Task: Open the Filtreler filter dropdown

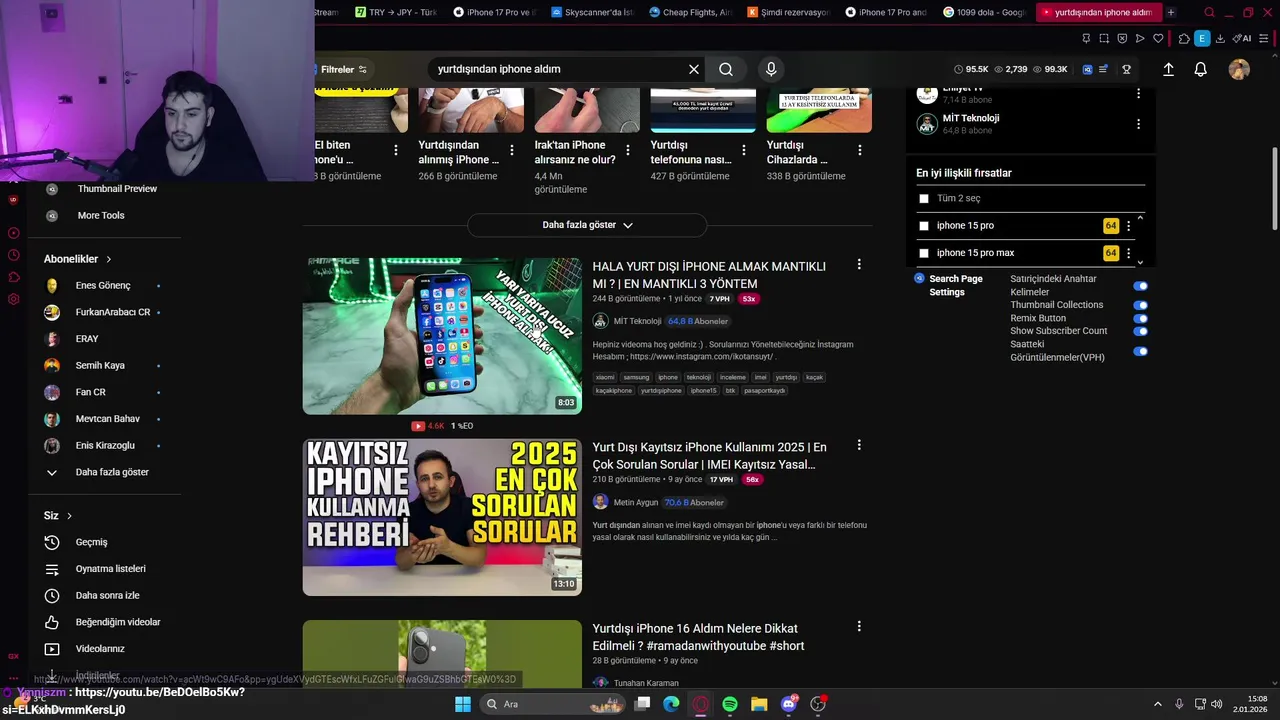Action: [342, 70]
